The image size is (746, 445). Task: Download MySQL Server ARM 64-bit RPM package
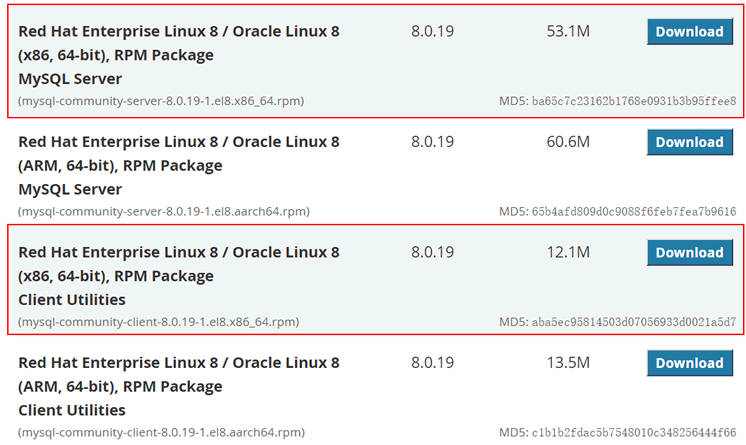point(689,142)
